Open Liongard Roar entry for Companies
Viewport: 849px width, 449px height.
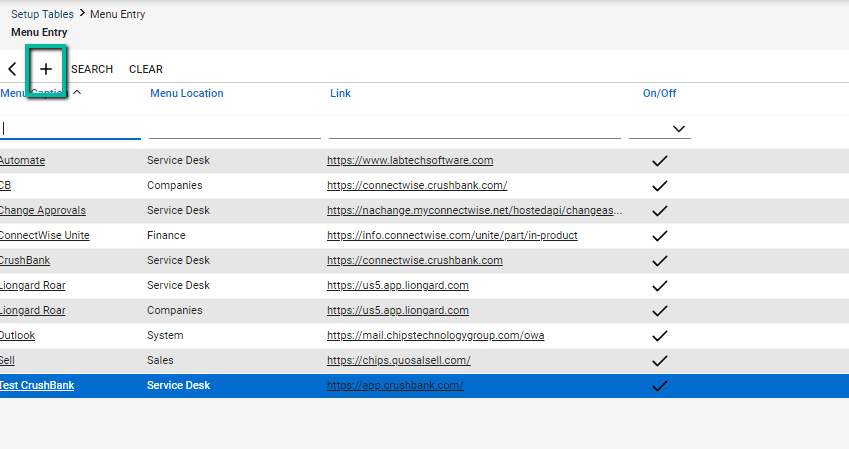[x=32, y=310]
